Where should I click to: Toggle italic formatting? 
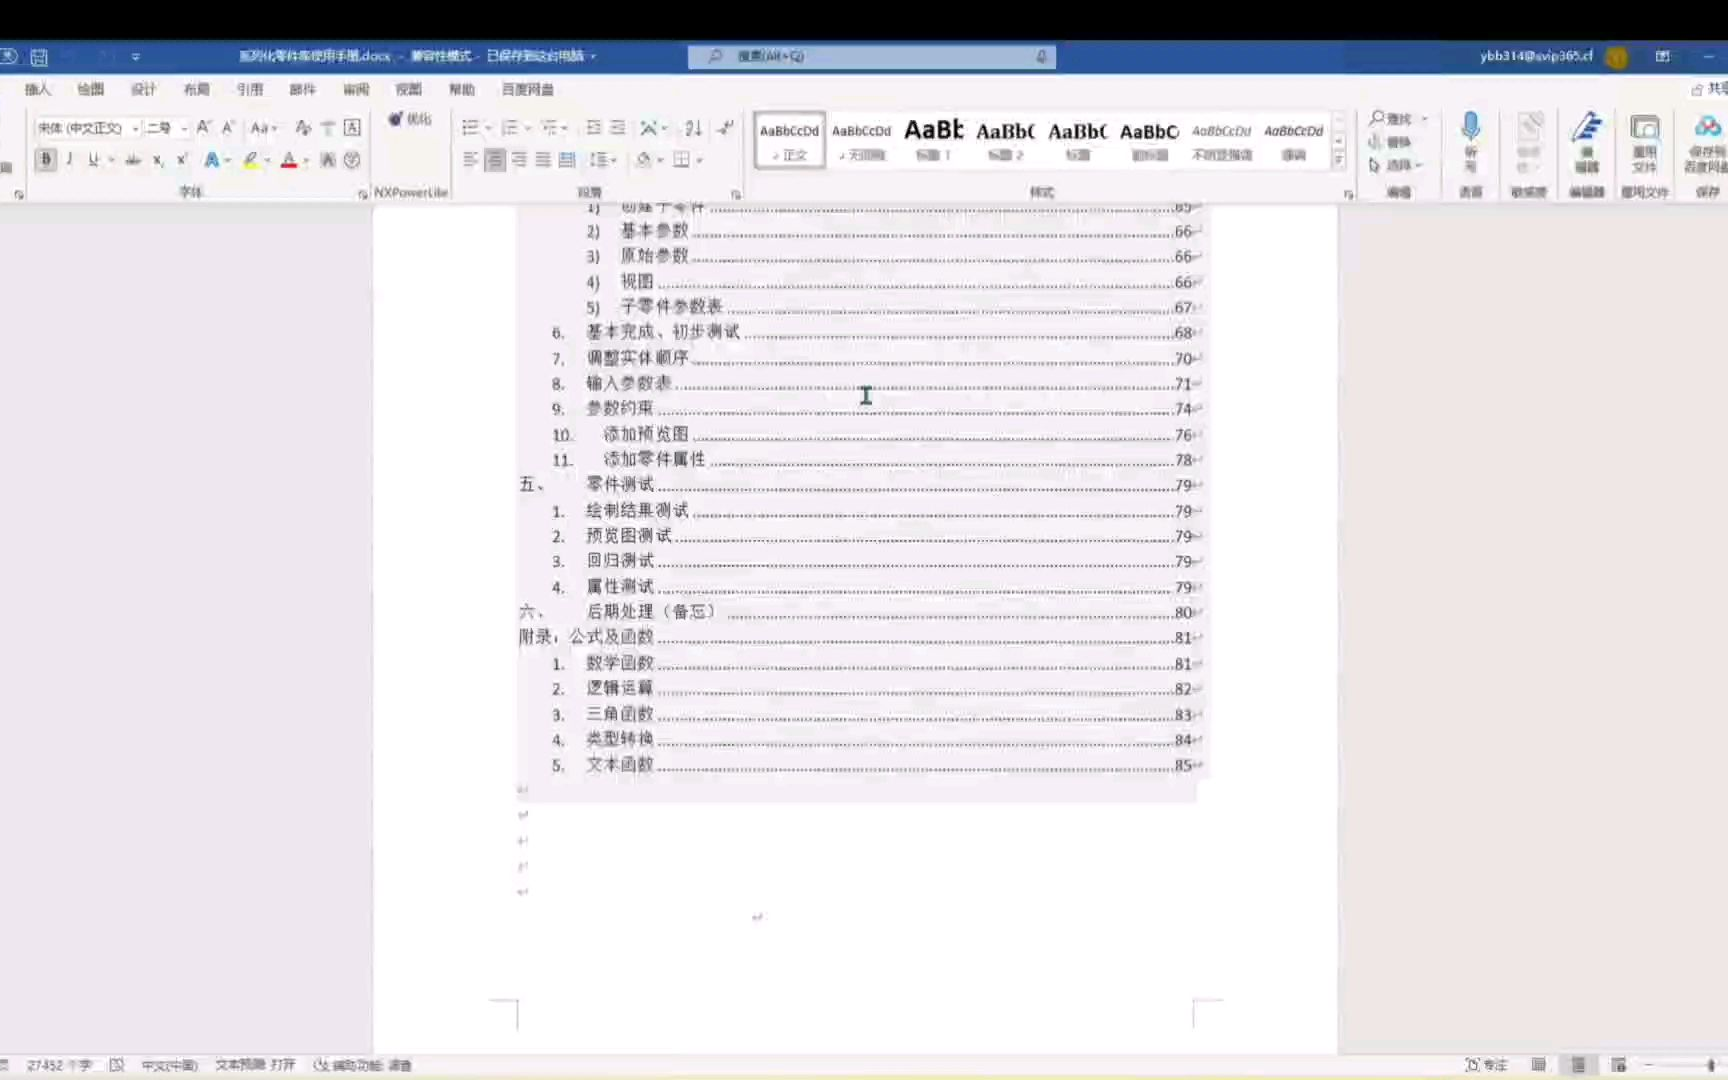click(x=69, y=160)
